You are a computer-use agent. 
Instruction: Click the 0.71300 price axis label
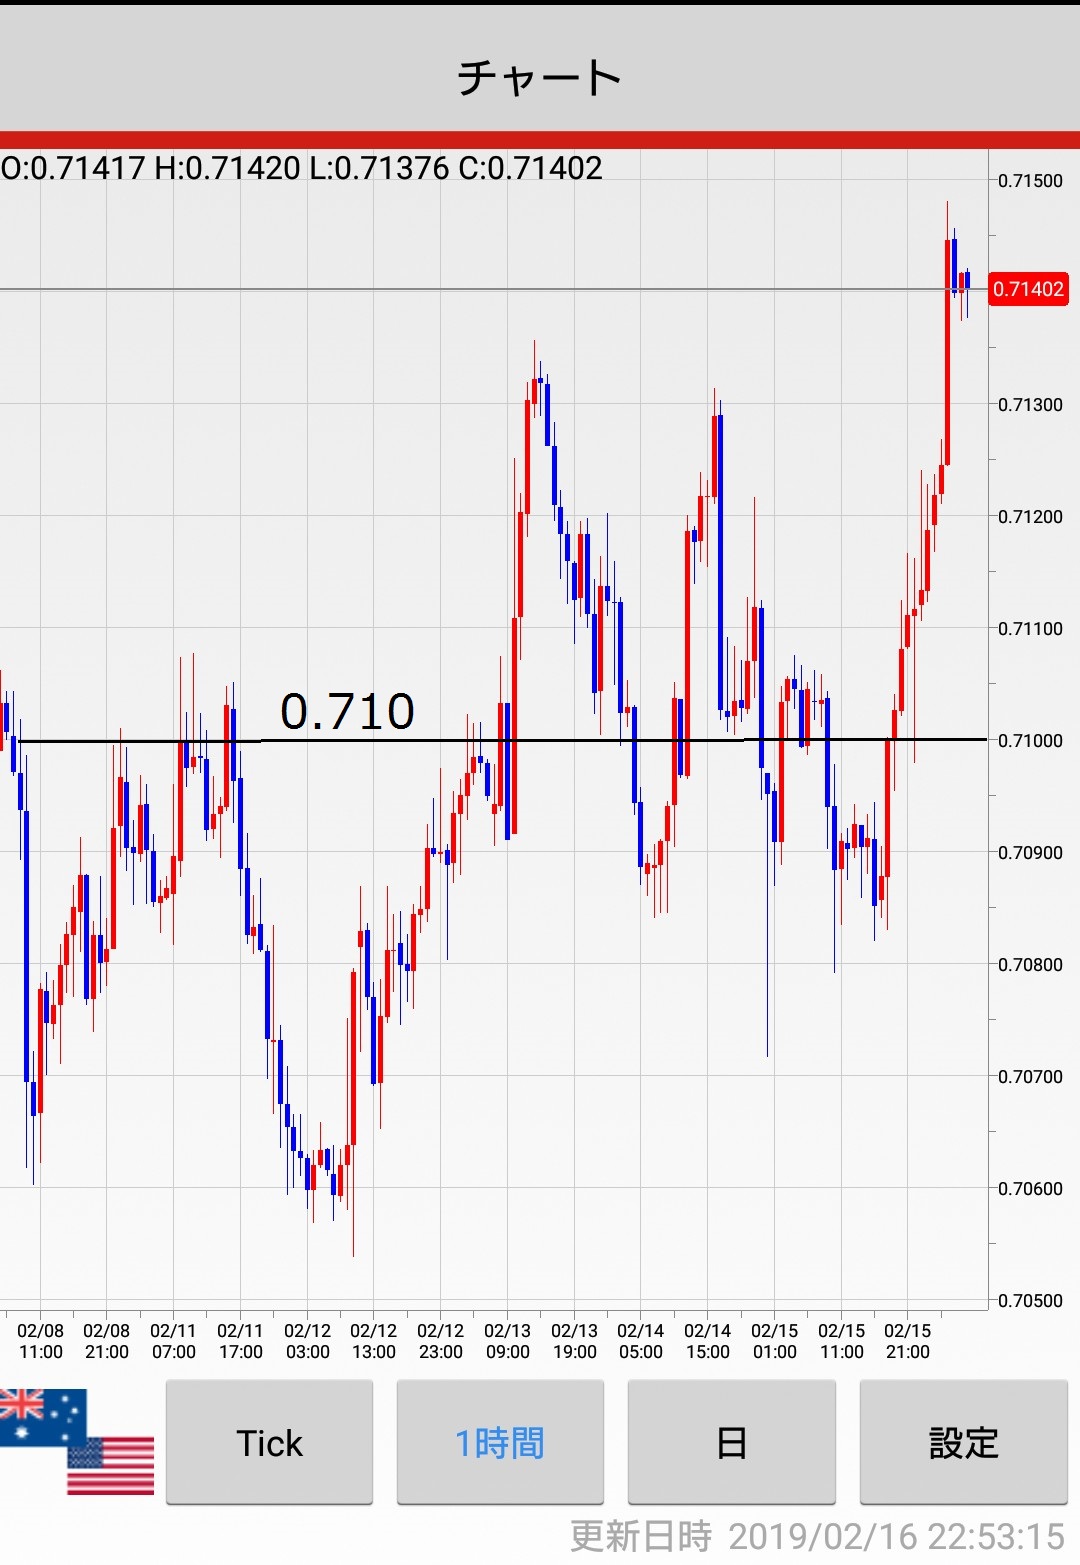point(1030,405)
